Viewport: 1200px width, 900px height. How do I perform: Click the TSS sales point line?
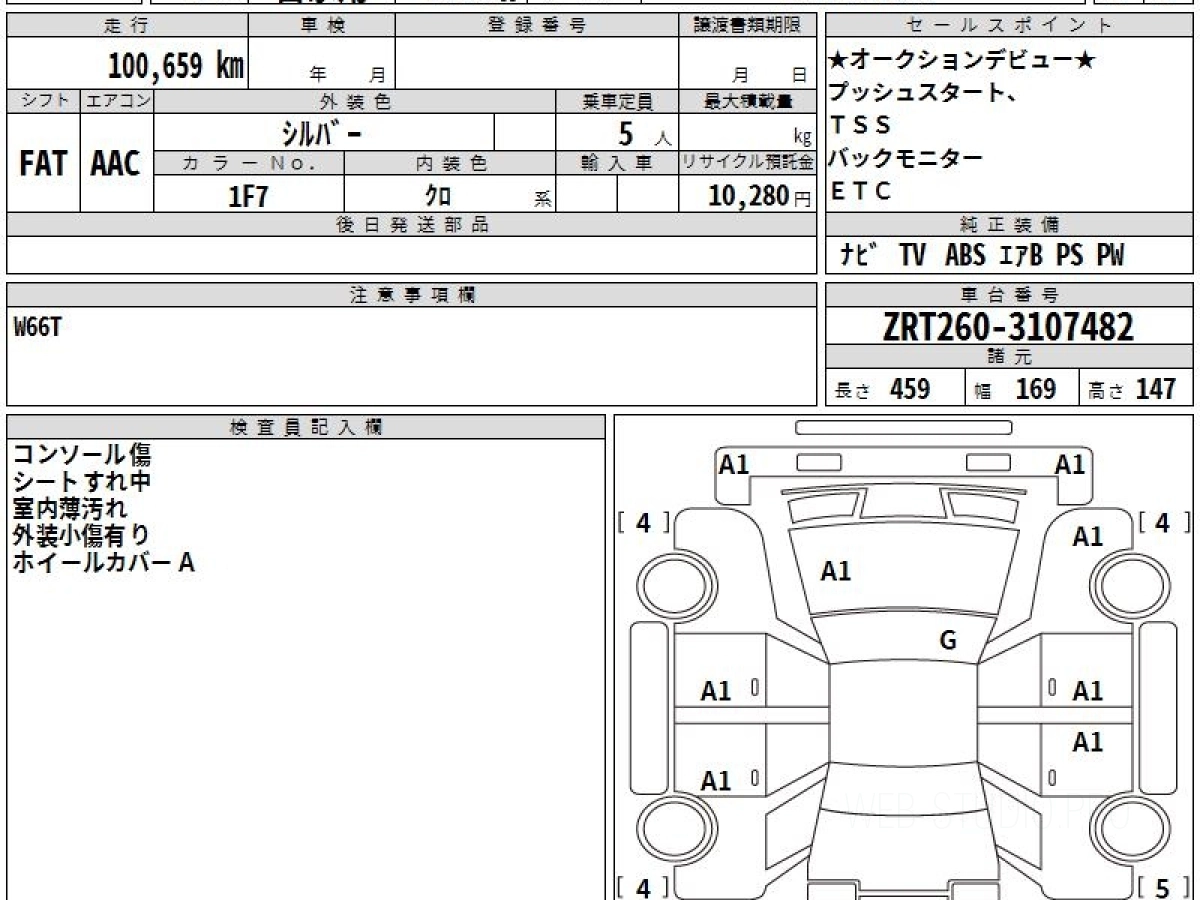click(859, 126)
